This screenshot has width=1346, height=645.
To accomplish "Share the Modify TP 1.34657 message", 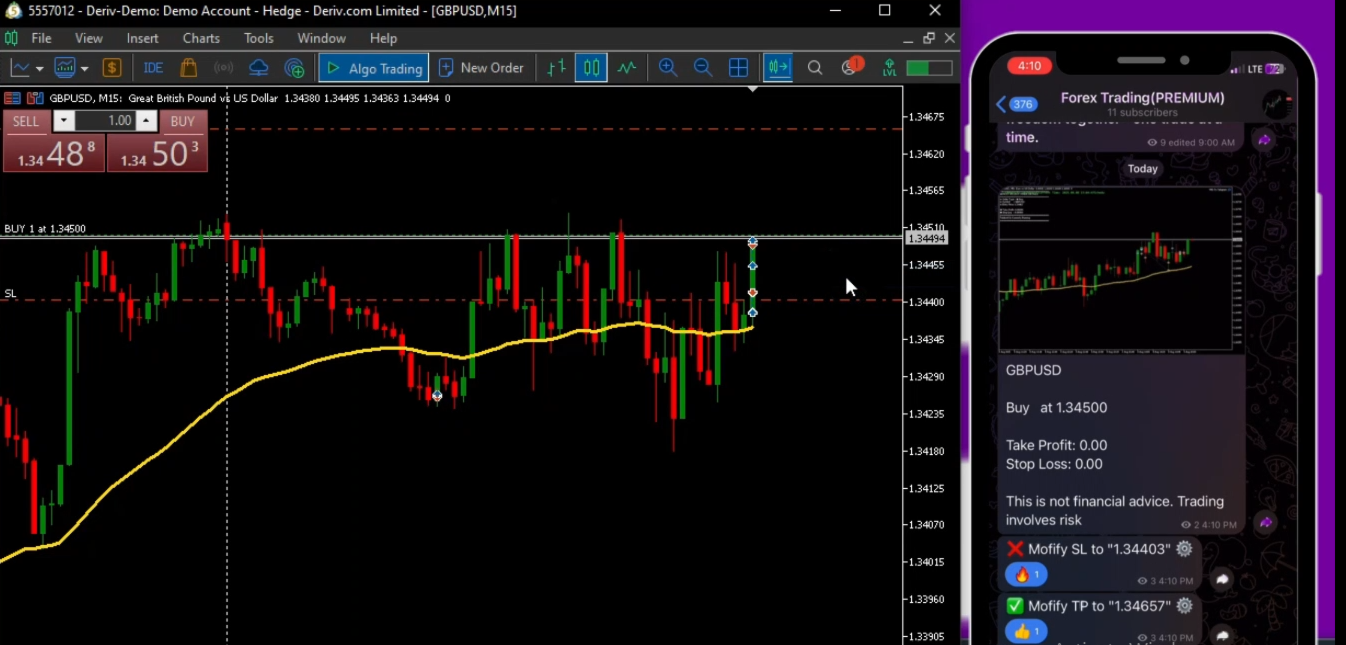I will click(1222, 635).
